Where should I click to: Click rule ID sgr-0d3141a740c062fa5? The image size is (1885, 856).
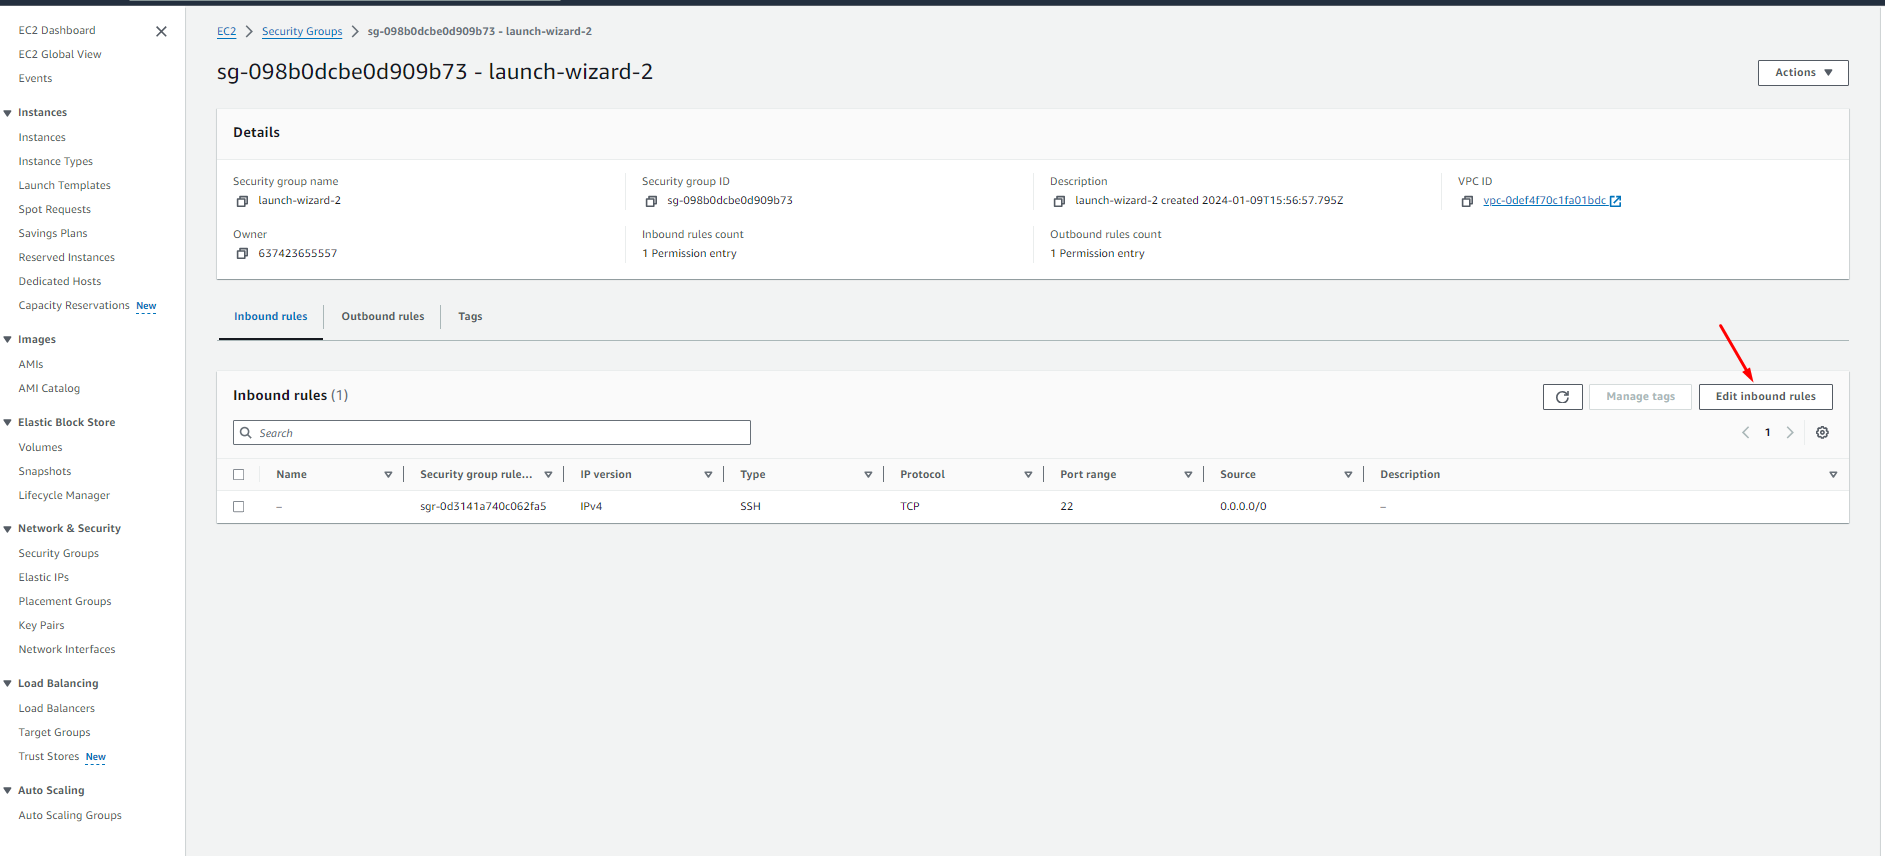[x=483, y=507]
